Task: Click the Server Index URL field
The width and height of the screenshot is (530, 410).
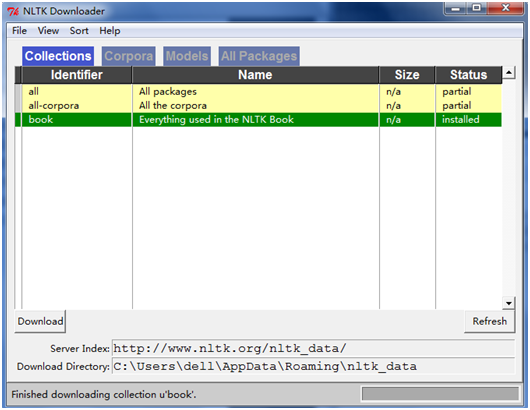Action: tap(313, 348)
